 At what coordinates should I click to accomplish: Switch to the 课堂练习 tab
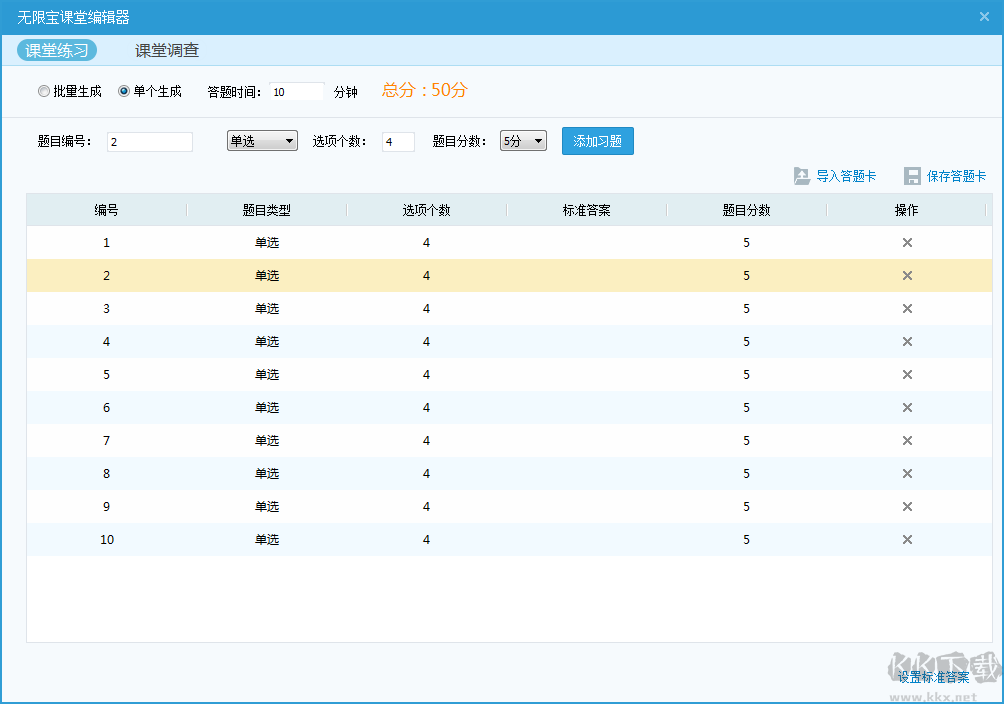pyautogui.click(x=57, y=51)
